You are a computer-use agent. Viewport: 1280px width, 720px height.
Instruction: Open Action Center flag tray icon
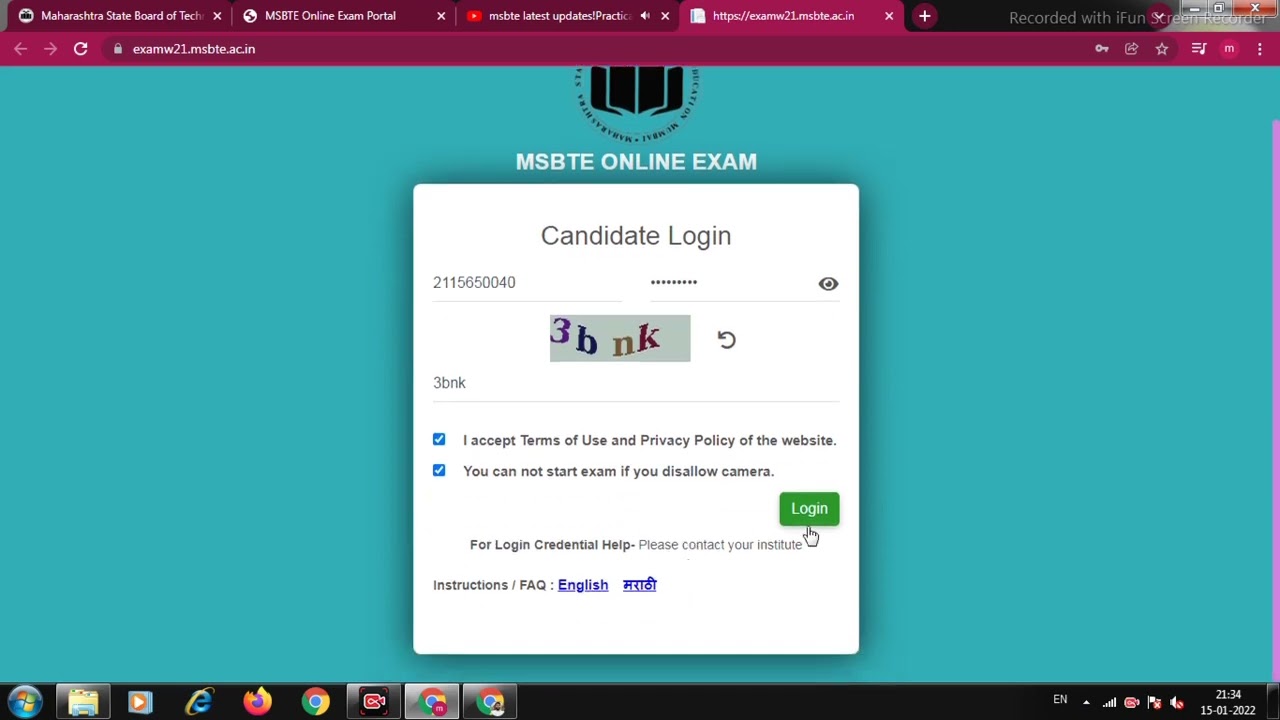[1154, 703]
